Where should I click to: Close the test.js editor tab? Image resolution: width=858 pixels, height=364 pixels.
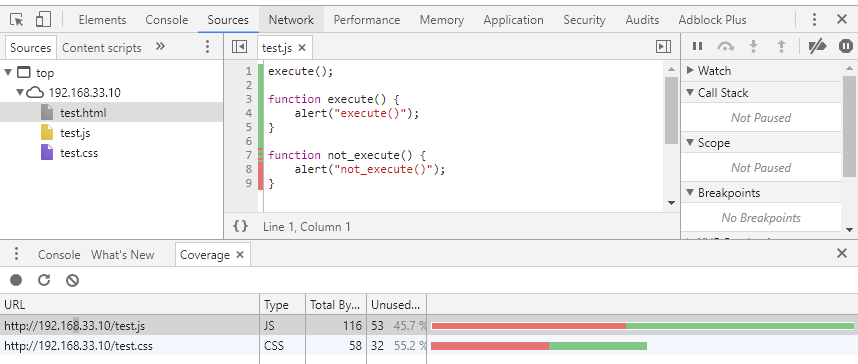pos(302,48)
